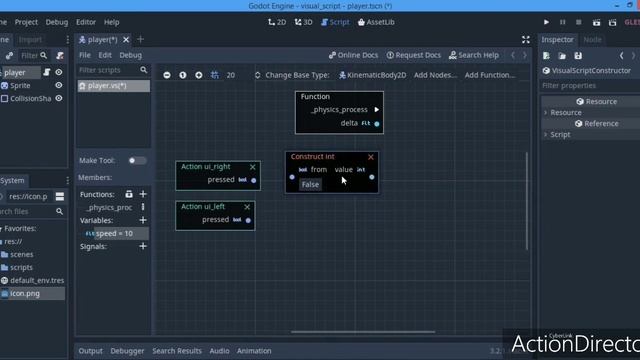640x360 pixels.
Task: Remove the Action ui_left node
Action: pyautogui.click(x=247, y=207)
